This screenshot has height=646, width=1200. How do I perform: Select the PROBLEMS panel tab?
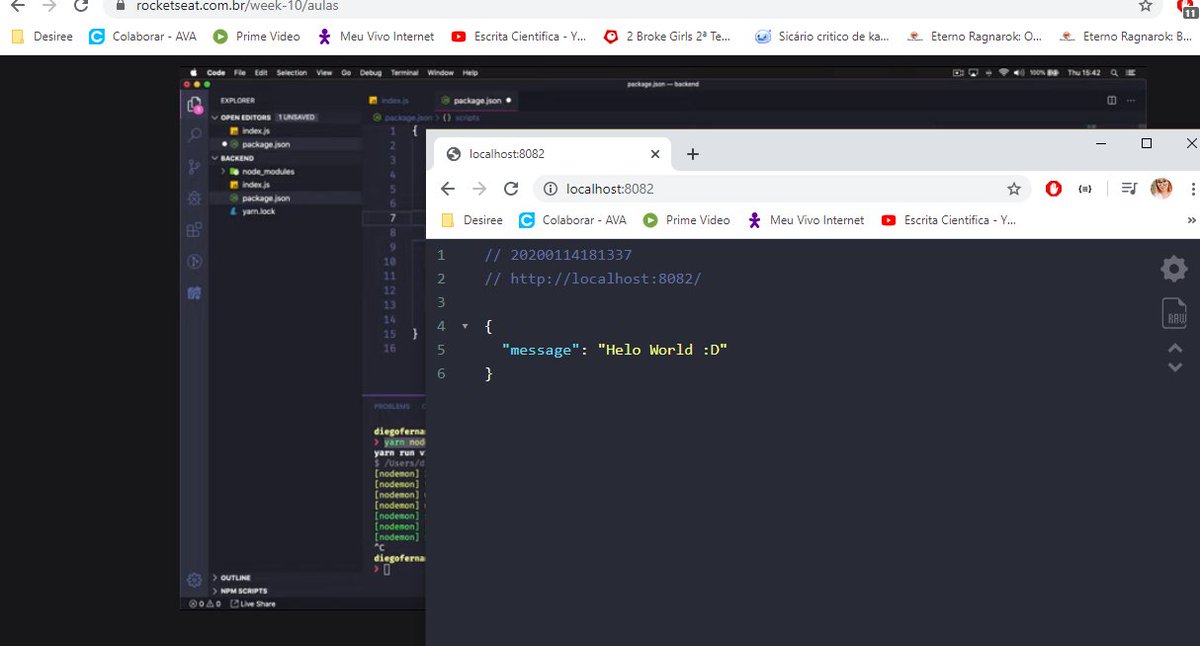[392, 407]
